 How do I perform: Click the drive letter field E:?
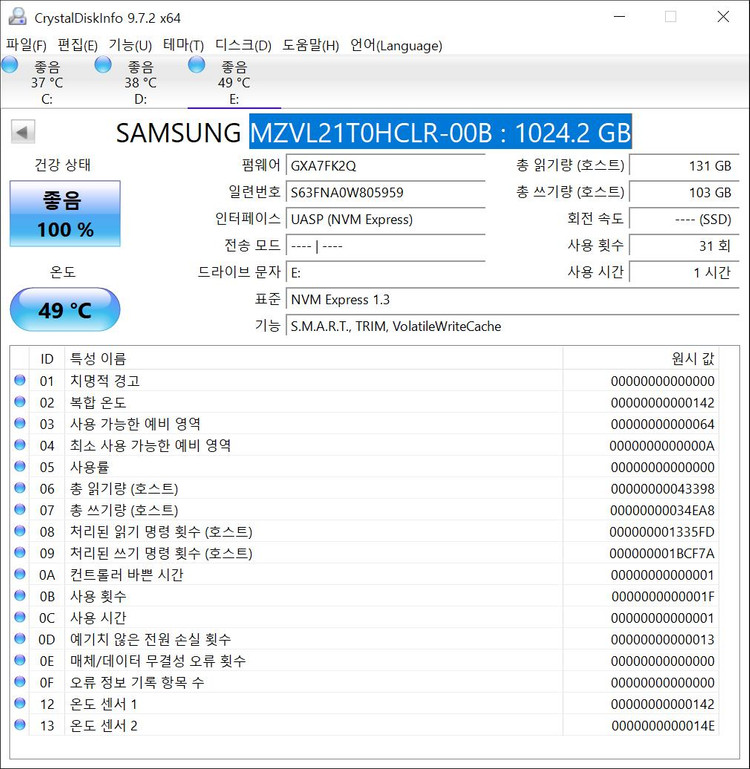click(385, 272)
